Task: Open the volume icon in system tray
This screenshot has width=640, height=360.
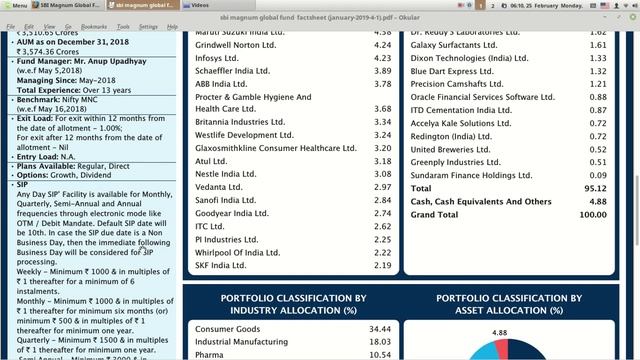Action: pos(635,5)
